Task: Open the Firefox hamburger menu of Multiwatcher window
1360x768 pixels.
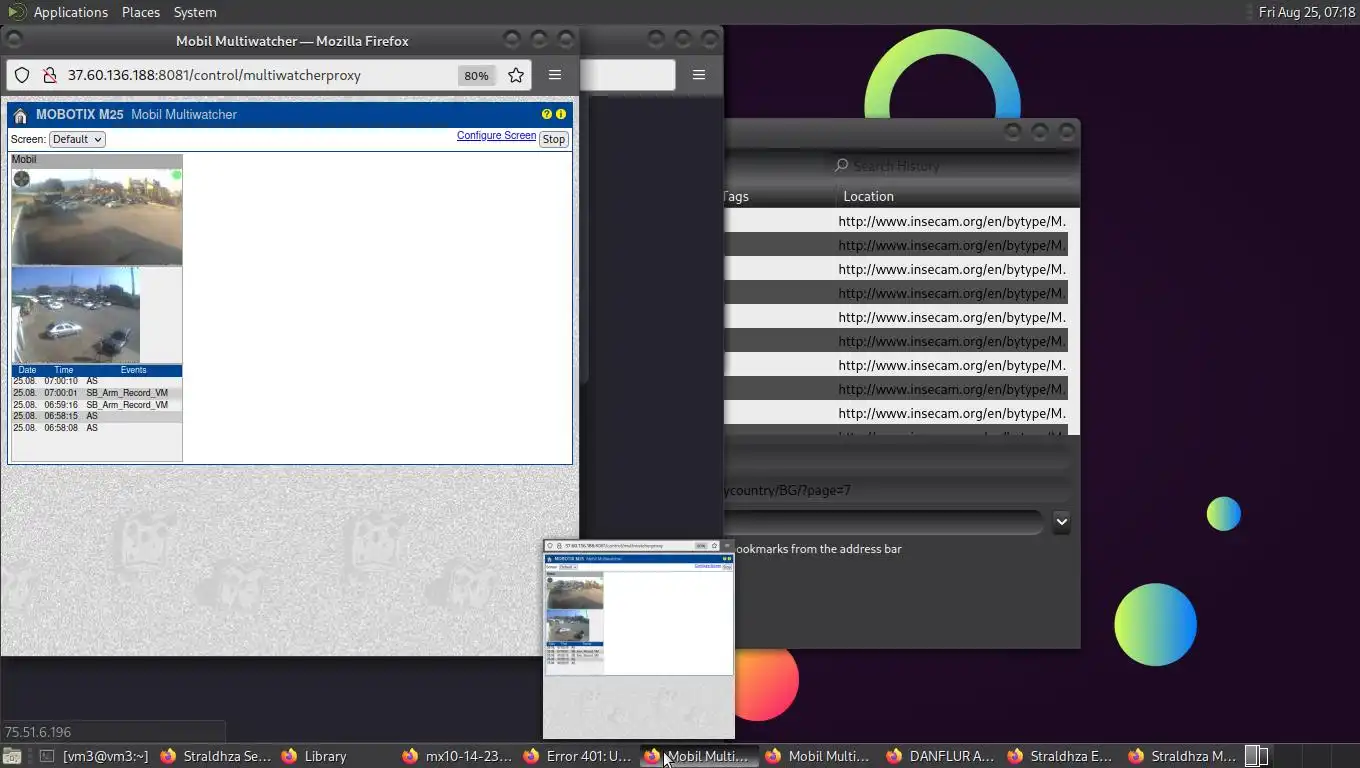Action: pos(555,75)
